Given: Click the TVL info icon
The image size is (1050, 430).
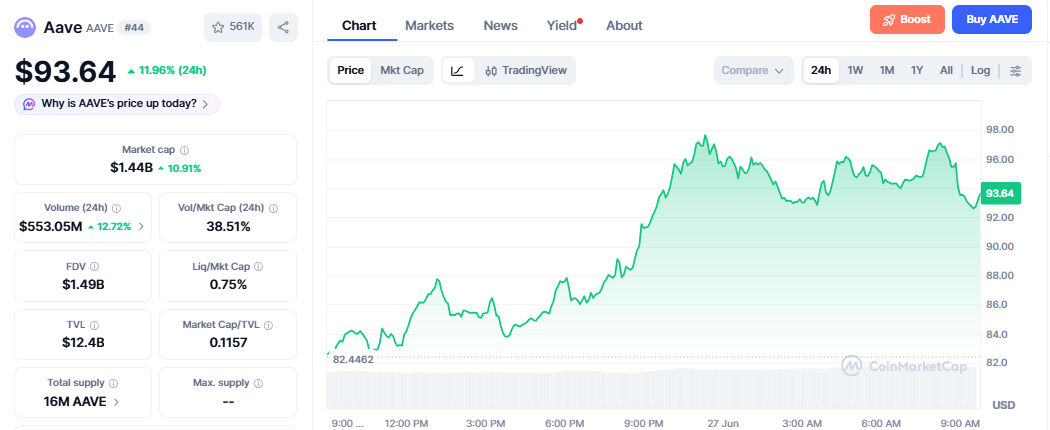Looking at the screenshot, I should click(94, 325).
